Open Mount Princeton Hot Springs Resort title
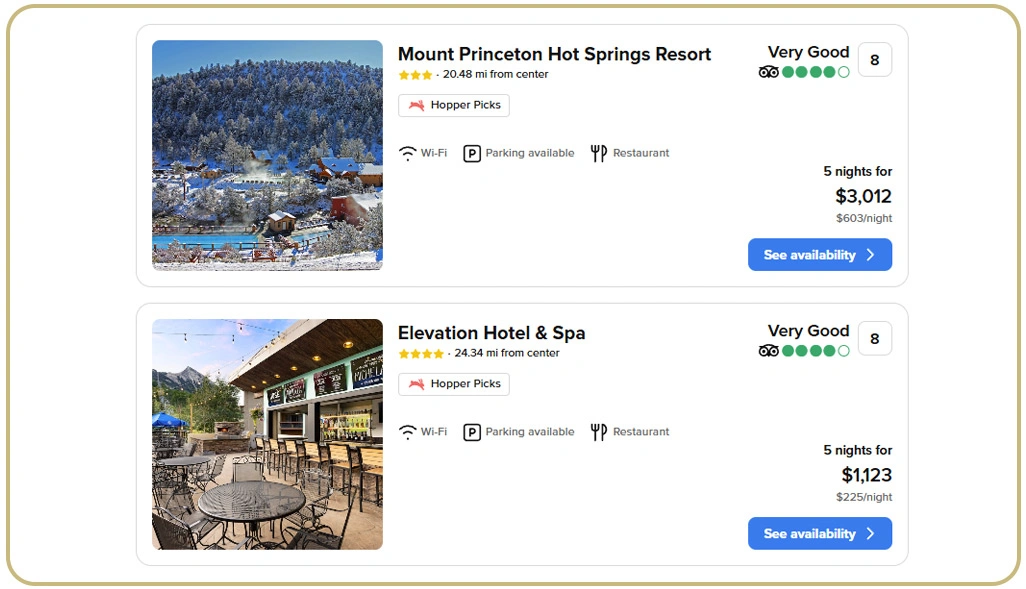Viewport: 1026px width, 589px height. click(x=554, y=54)
